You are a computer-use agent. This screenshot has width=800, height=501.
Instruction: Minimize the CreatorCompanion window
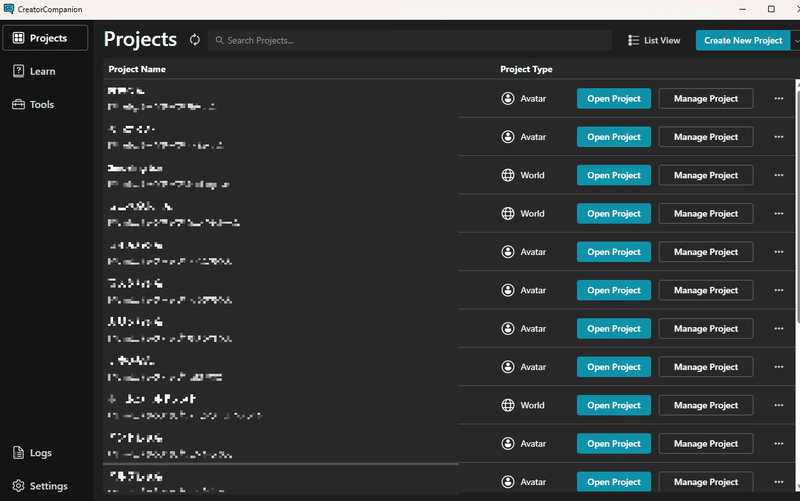click(742, 9)
